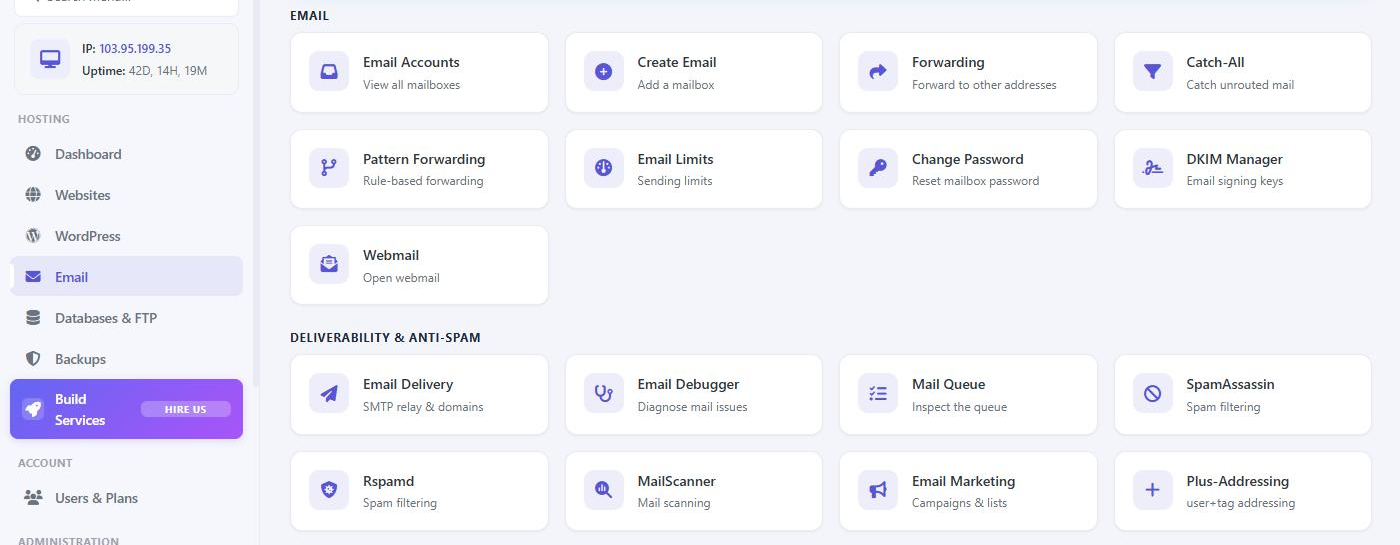Open the Mail Queue card
Image resolution: width=1400 pixels, height=545 pixels.
click(x=968, y=394)
